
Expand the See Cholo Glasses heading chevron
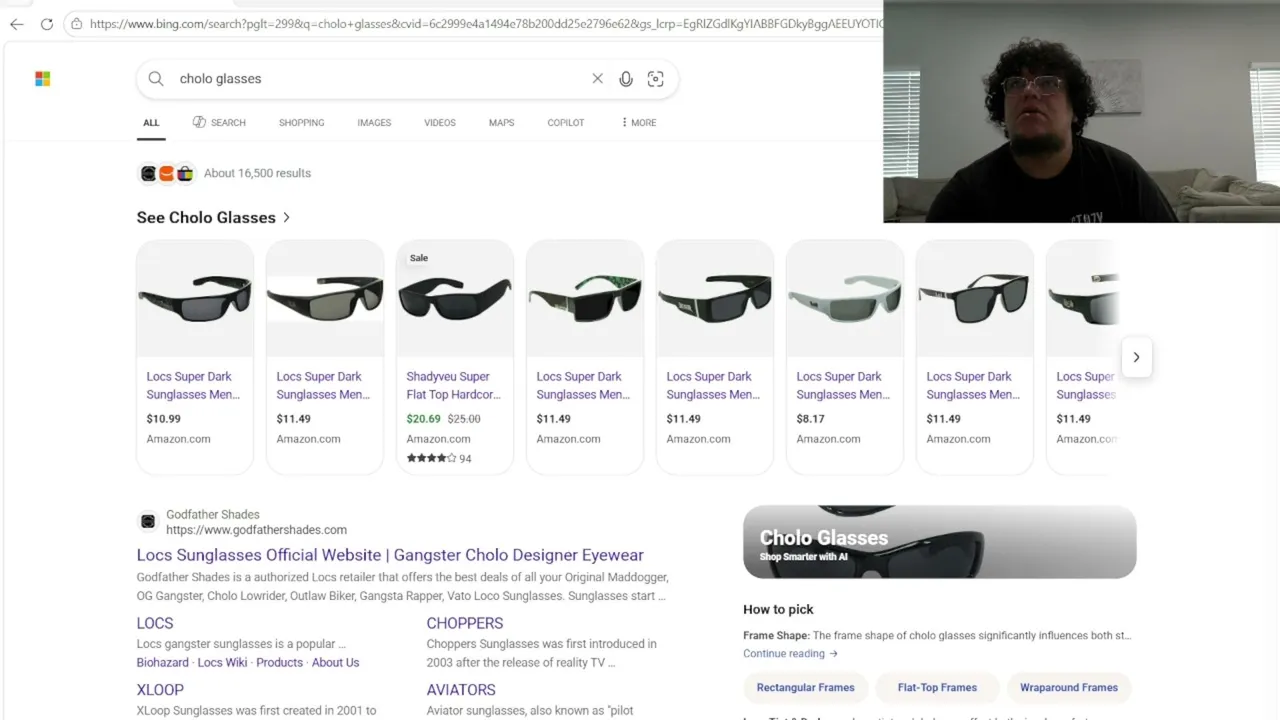pos(287,218)
